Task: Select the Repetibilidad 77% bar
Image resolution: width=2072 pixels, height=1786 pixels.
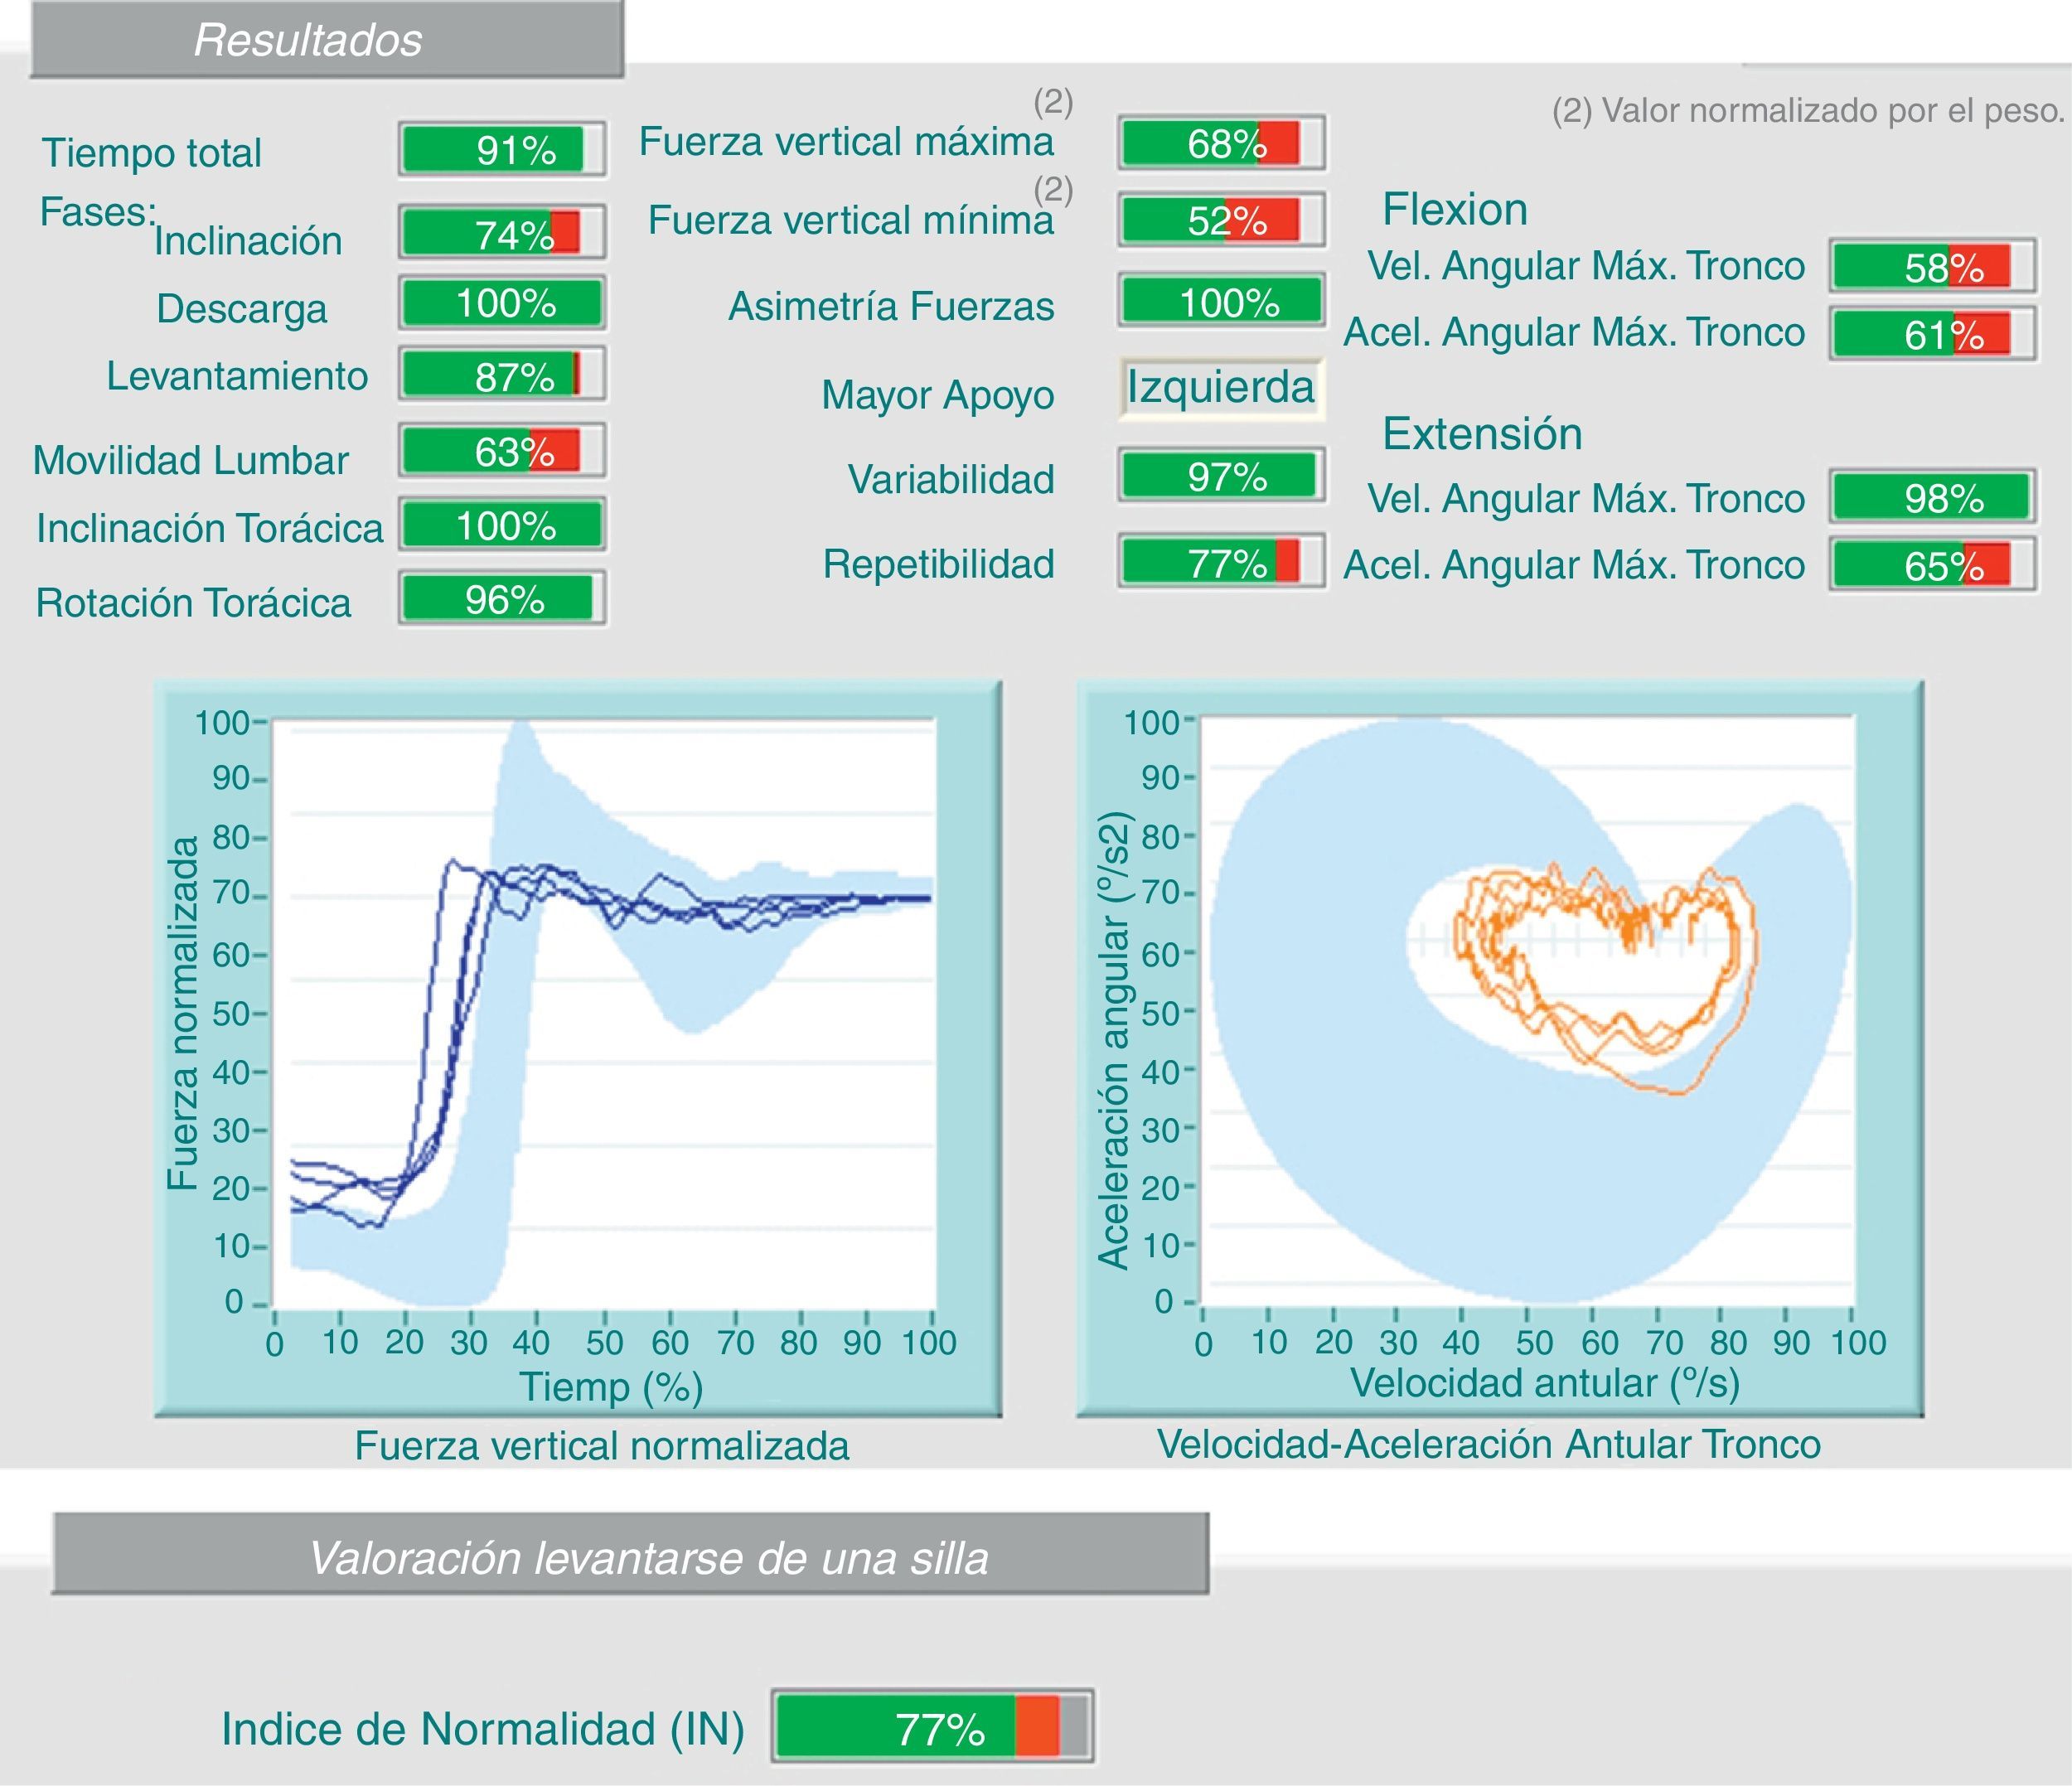Action: pyautogui.click(x=1222, y=562)
